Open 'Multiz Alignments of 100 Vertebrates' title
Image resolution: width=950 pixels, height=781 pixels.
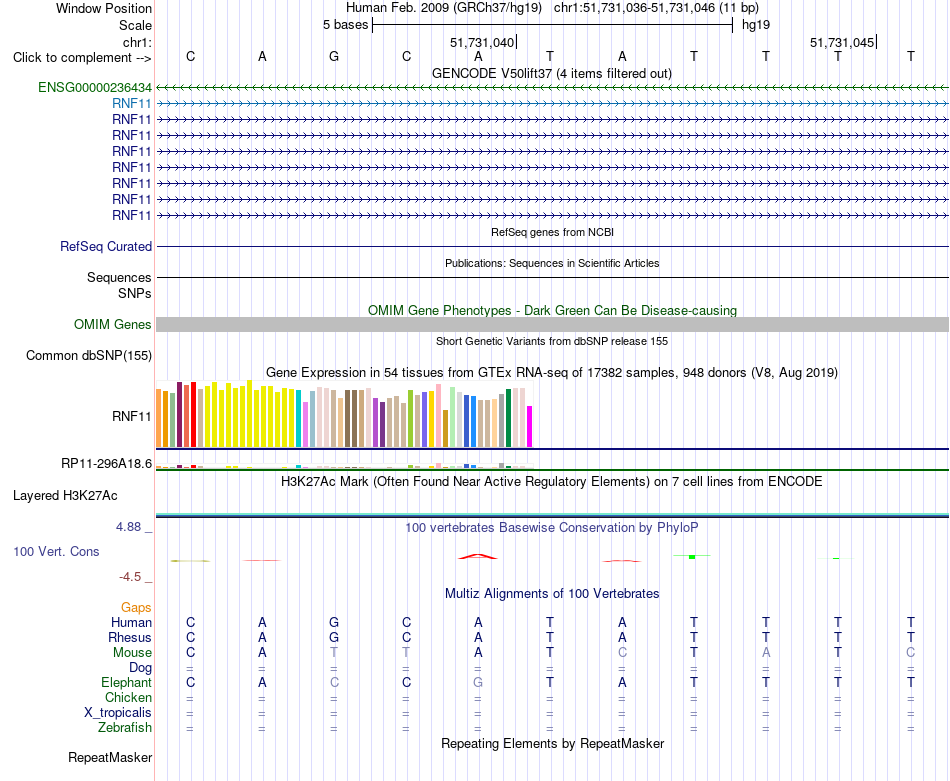tap(552, 594)
